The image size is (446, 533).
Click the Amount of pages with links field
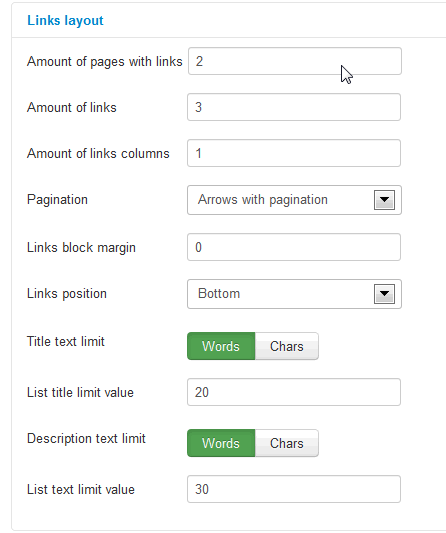295,61
